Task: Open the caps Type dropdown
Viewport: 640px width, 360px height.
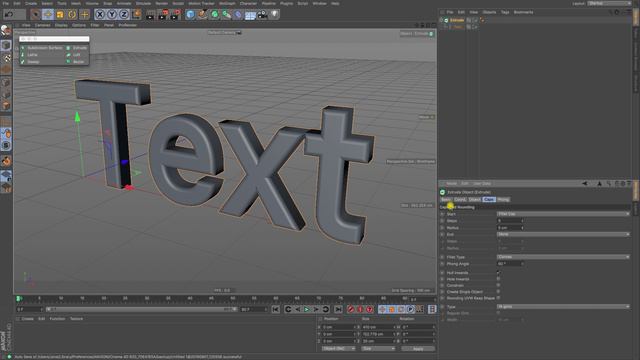Action: click(x=563, y=307)
